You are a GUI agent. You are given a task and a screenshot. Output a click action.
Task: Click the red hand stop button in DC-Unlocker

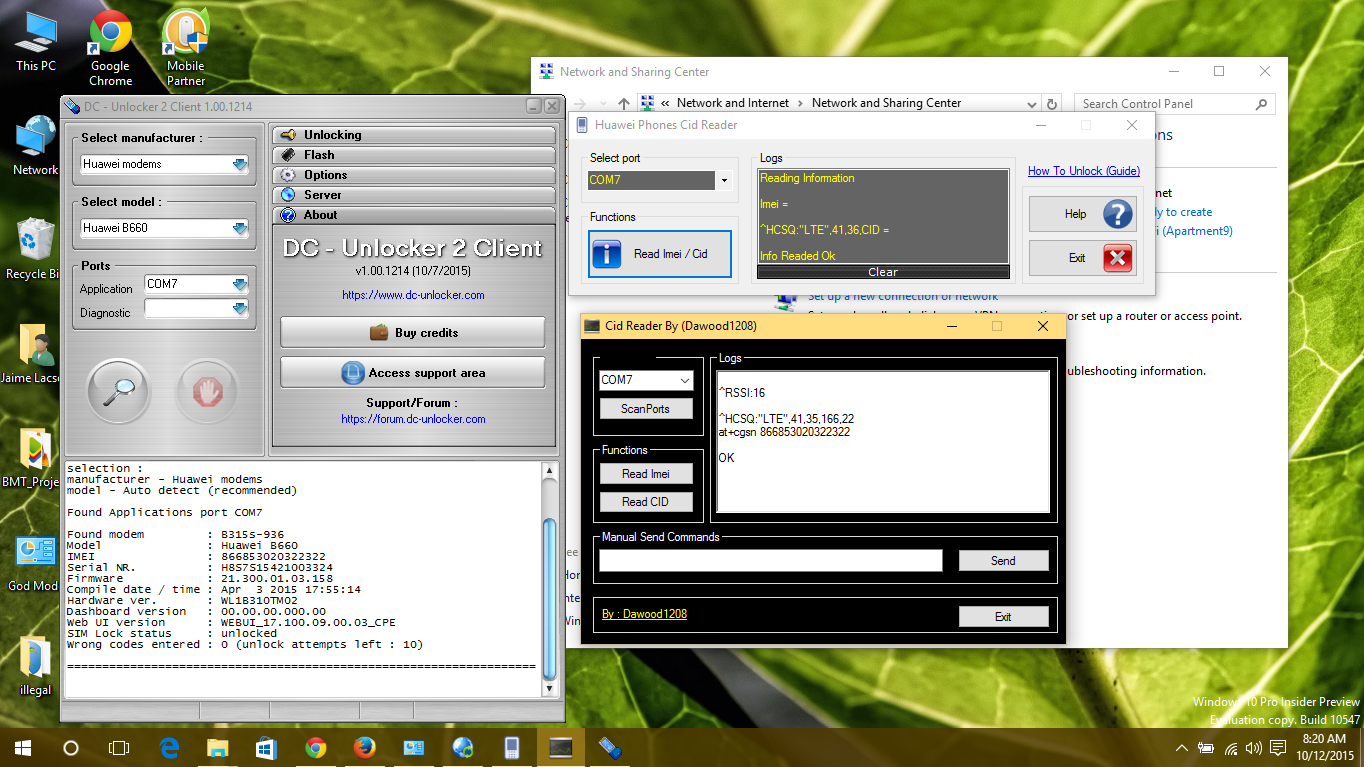pyautogui.click(x=207, y=391)
